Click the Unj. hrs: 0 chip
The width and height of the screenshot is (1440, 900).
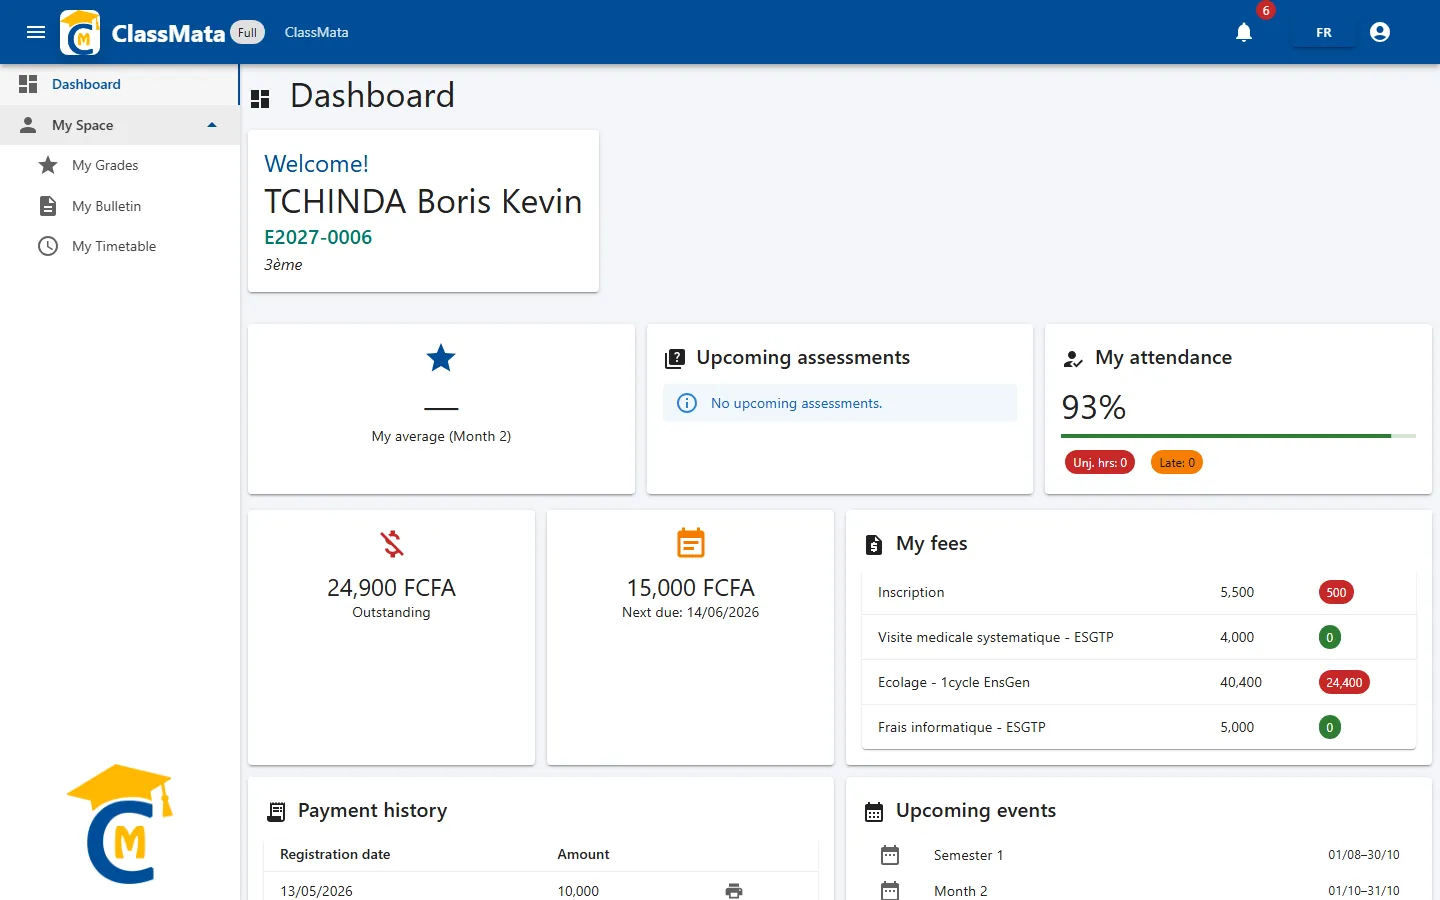click(x=1100, y=463)
